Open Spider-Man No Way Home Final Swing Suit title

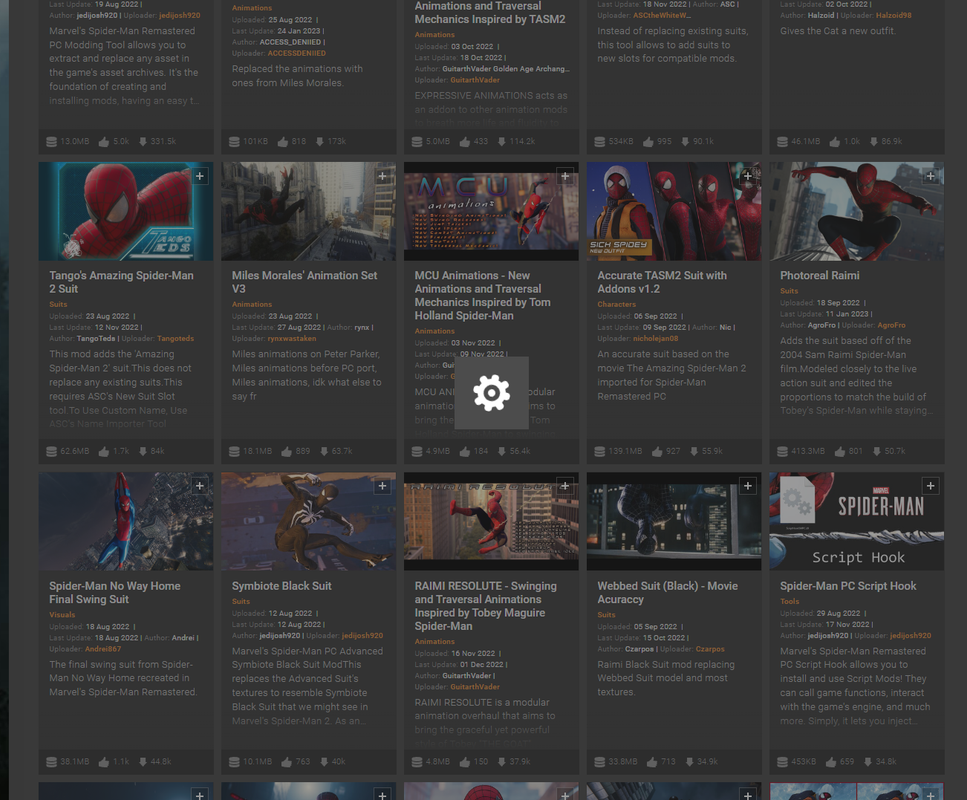pos(115,592)
